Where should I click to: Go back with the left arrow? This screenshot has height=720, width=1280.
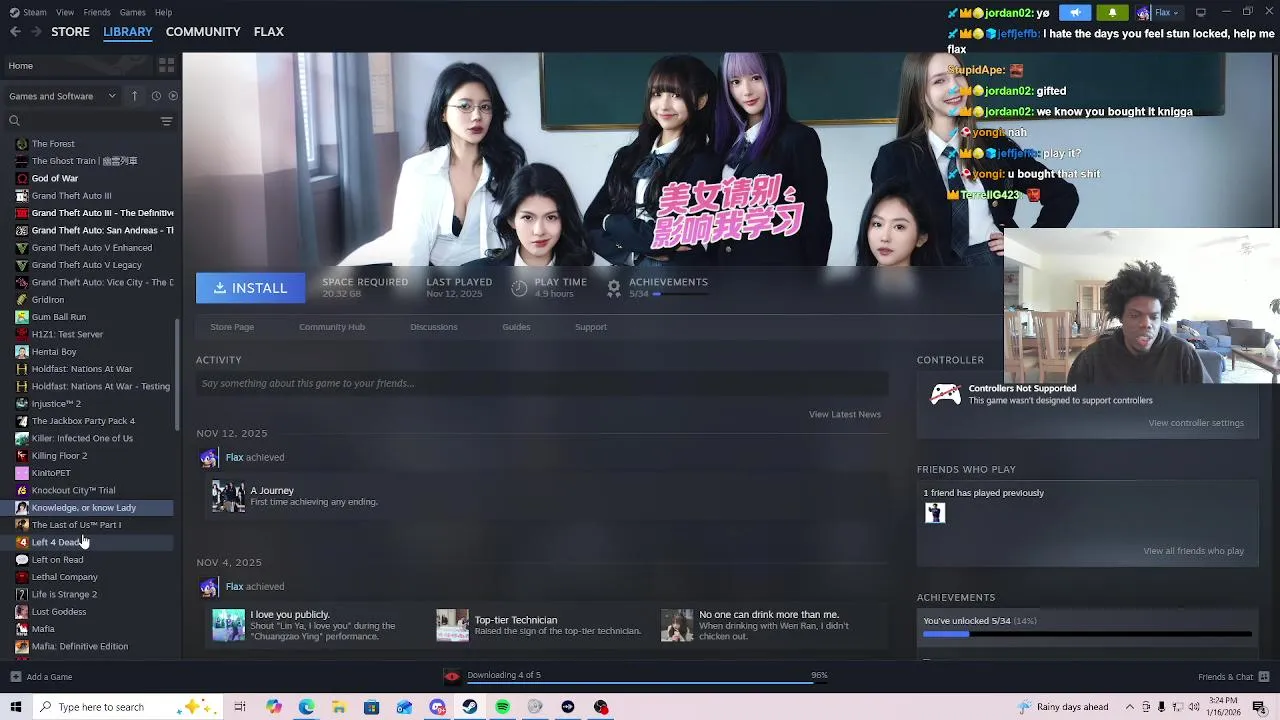click(15, 32)
